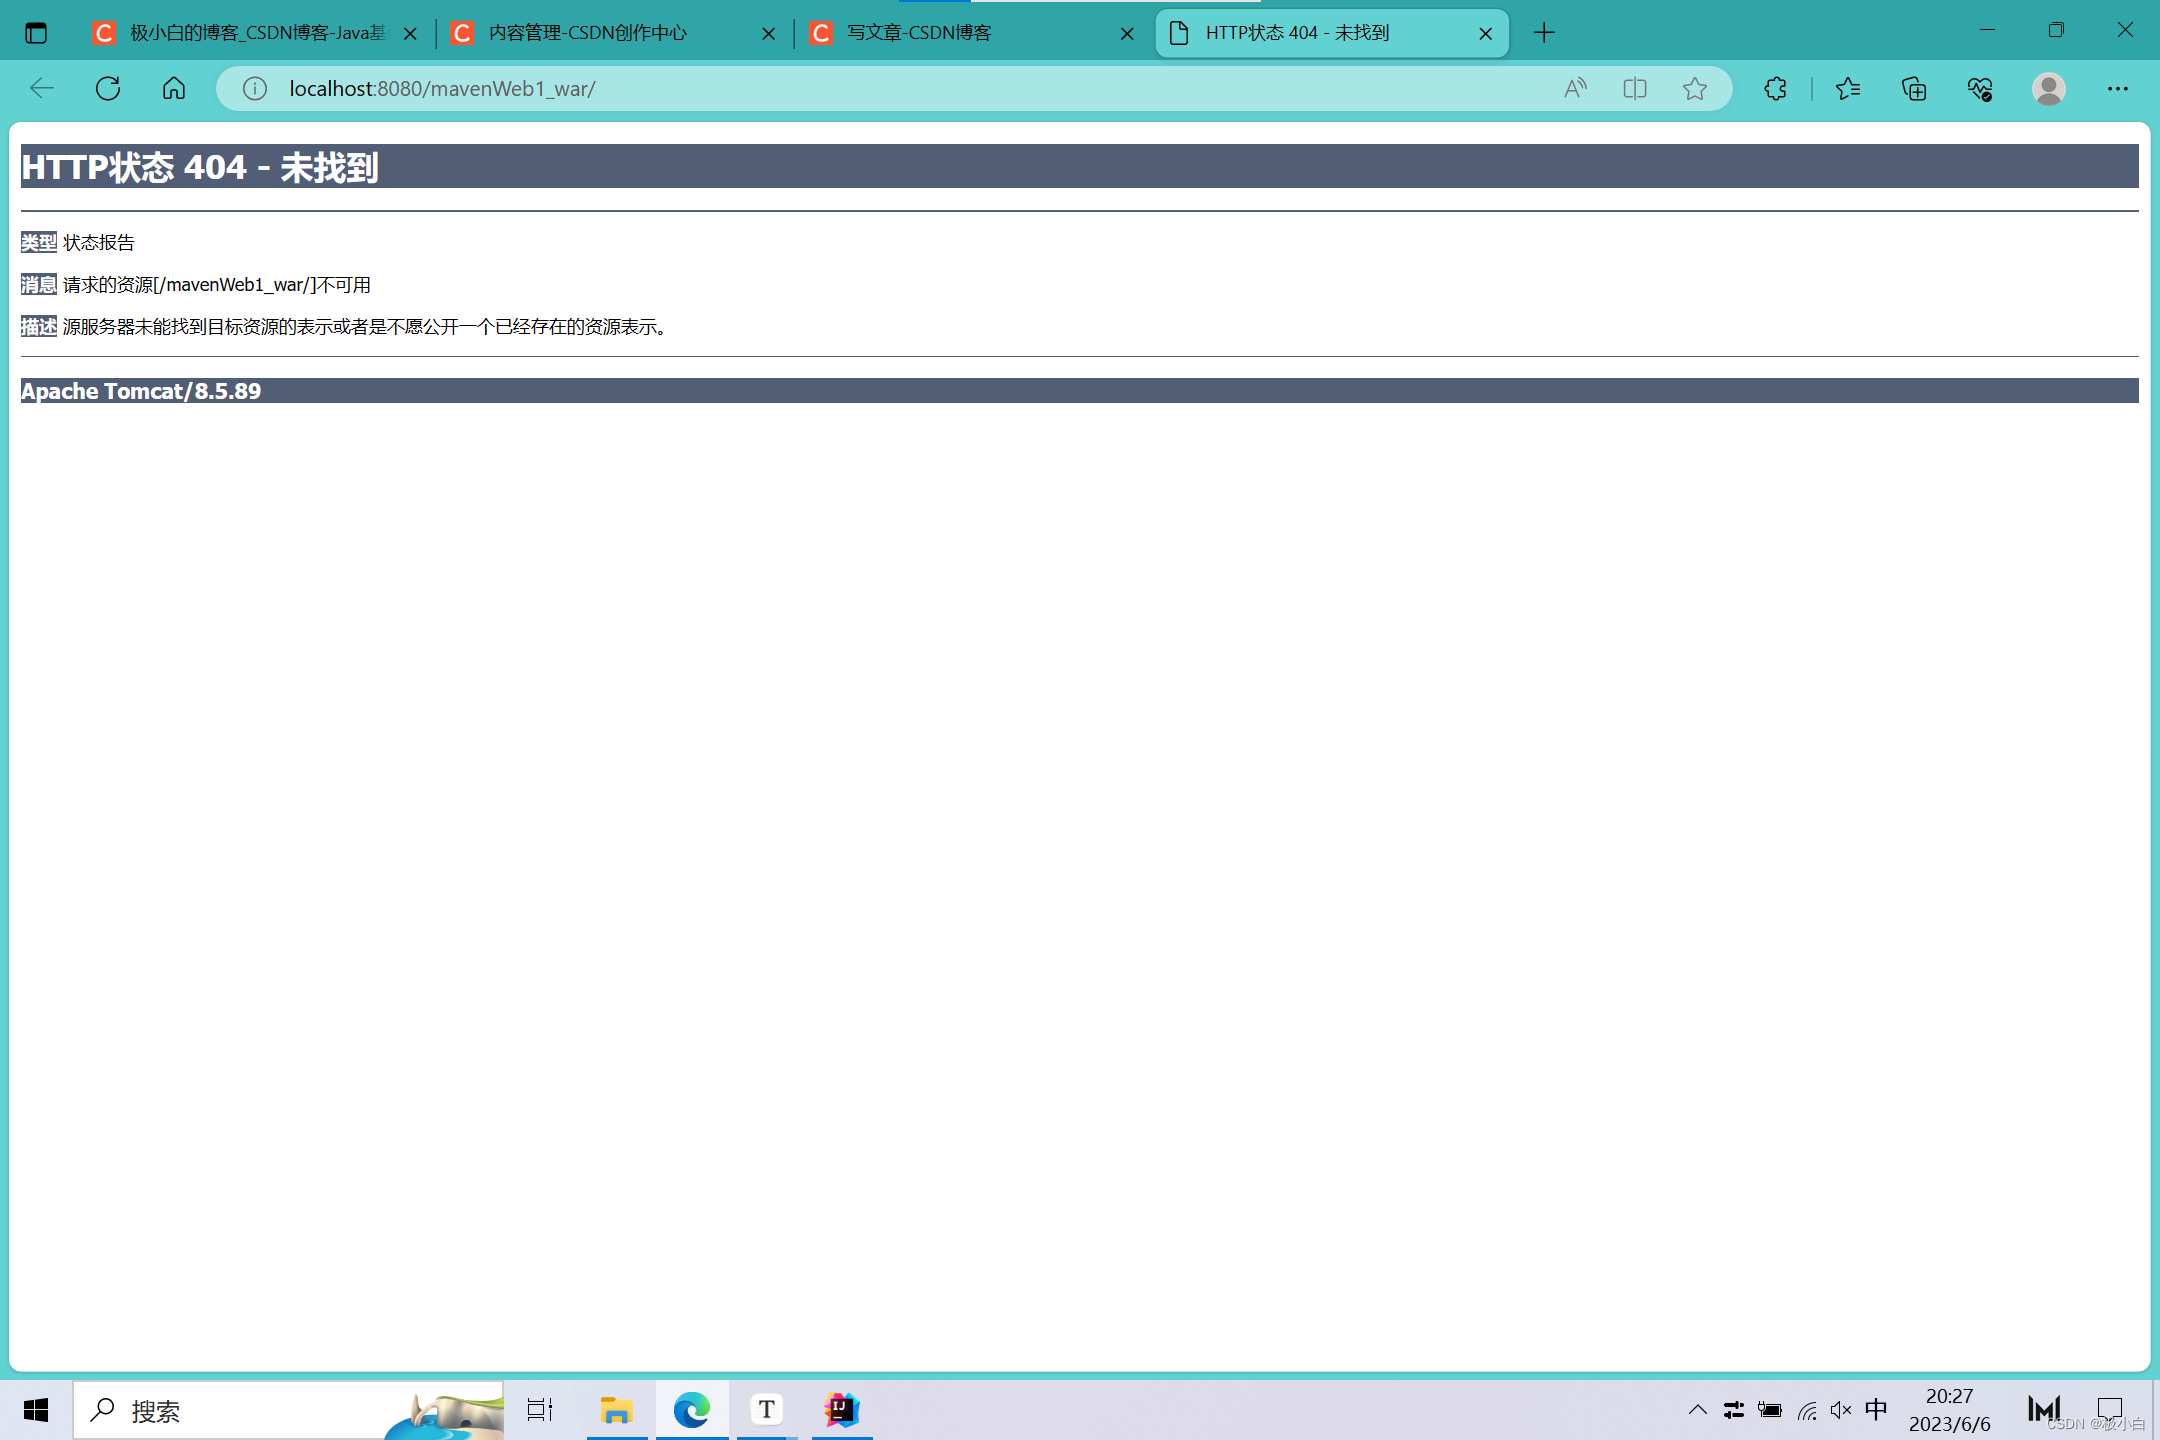The width and height of the screenshot is (2160, 1440).
Task: Toggle the 中 input method indicator
Action: (1876, 1410)
